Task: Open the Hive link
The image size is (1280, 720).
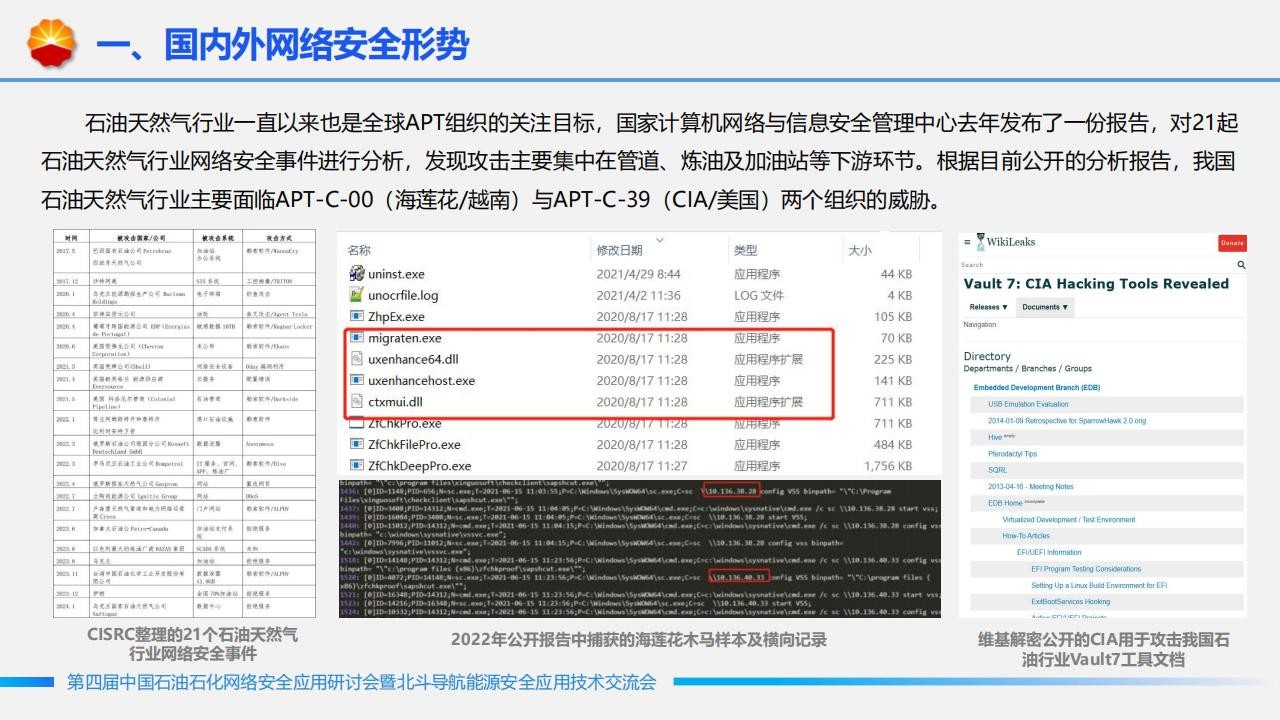Action: tap(994, 437)
